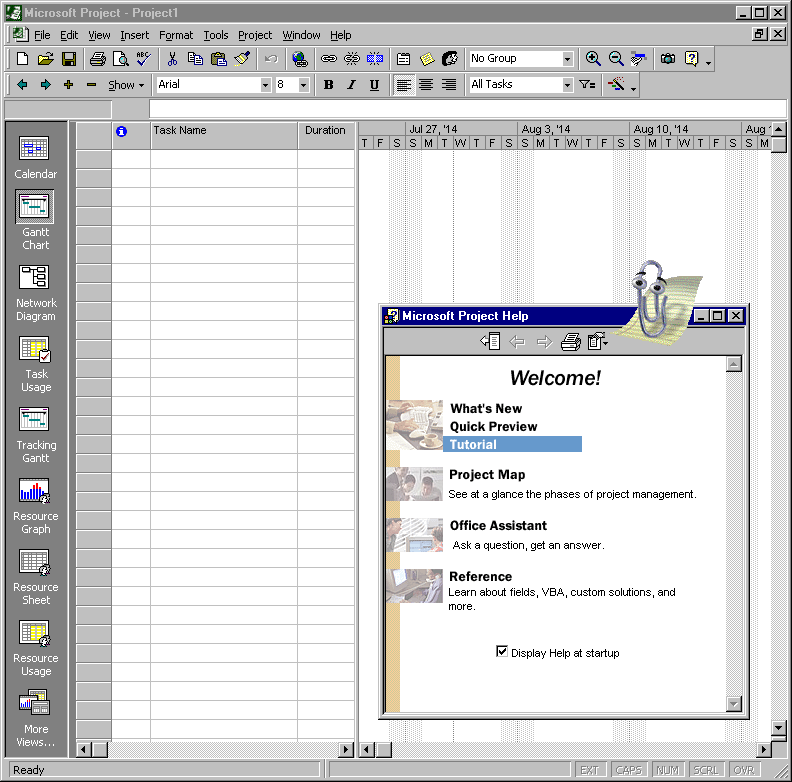Click the Split Task icon
This screenshot has width=792, height=782.
coord(375,59)
